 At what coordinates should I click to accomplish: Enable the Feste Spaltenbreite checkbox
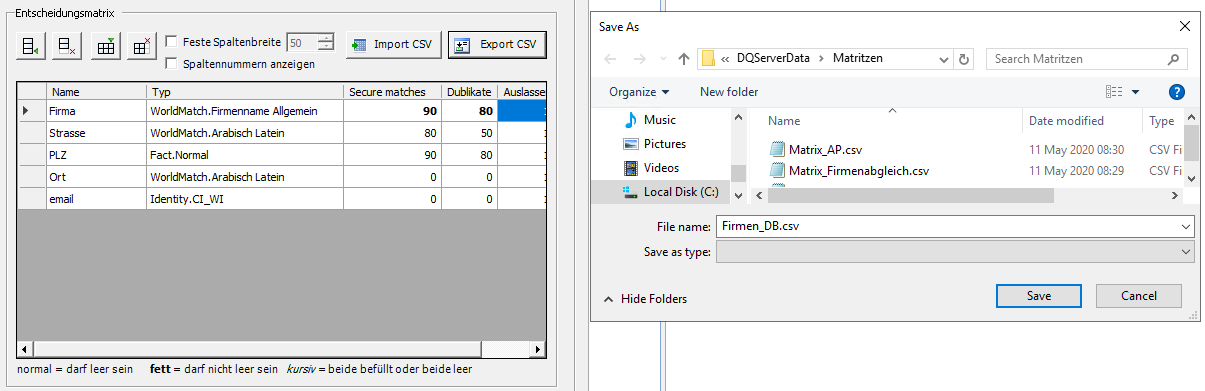[172, 42]
